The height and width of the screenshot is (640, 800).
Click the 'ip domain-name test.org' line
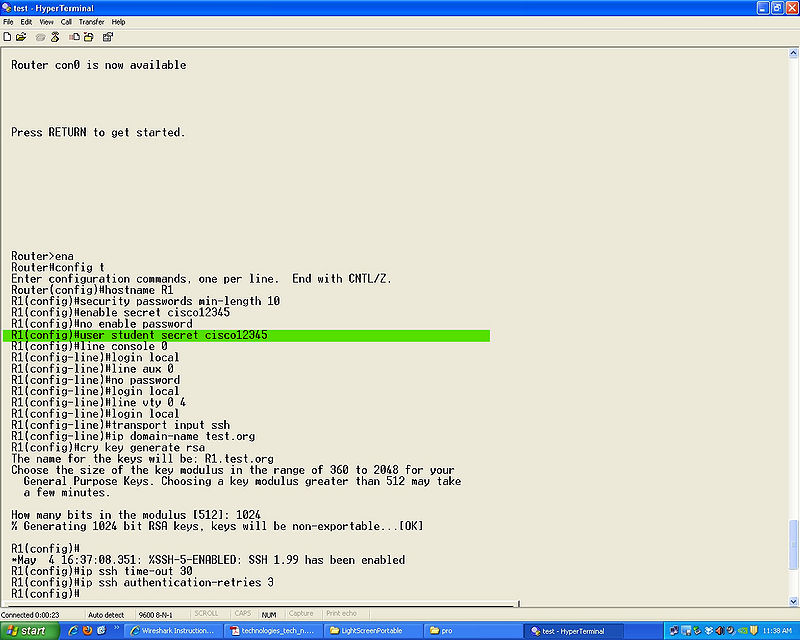(x=133, y=436)
